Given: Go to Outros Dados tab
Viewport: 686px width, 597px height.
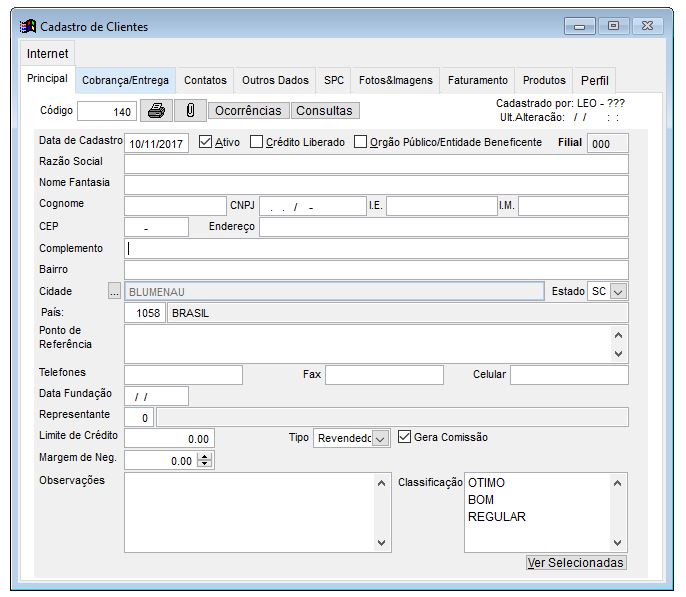Looking at the screenshot, I should [275, 80].
